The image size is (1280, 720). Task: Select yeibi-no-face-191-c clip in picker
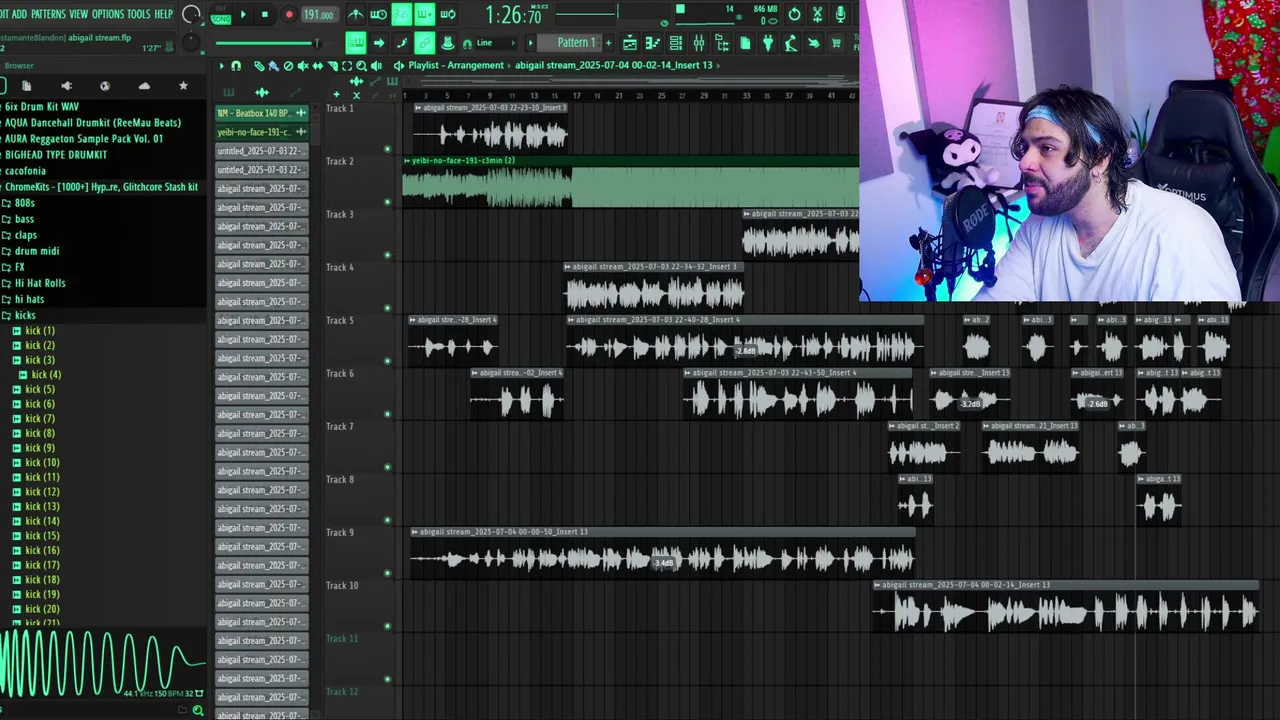click(262, 132)
